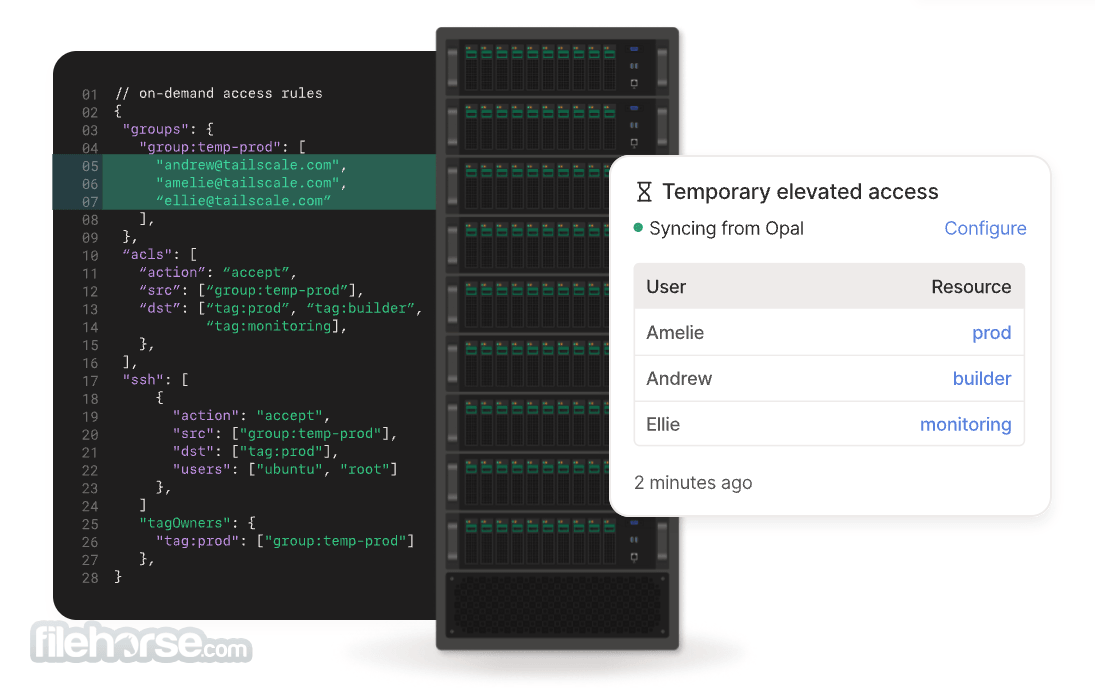Click the "group:temp-prod": [ code line 04

point(222,147)
